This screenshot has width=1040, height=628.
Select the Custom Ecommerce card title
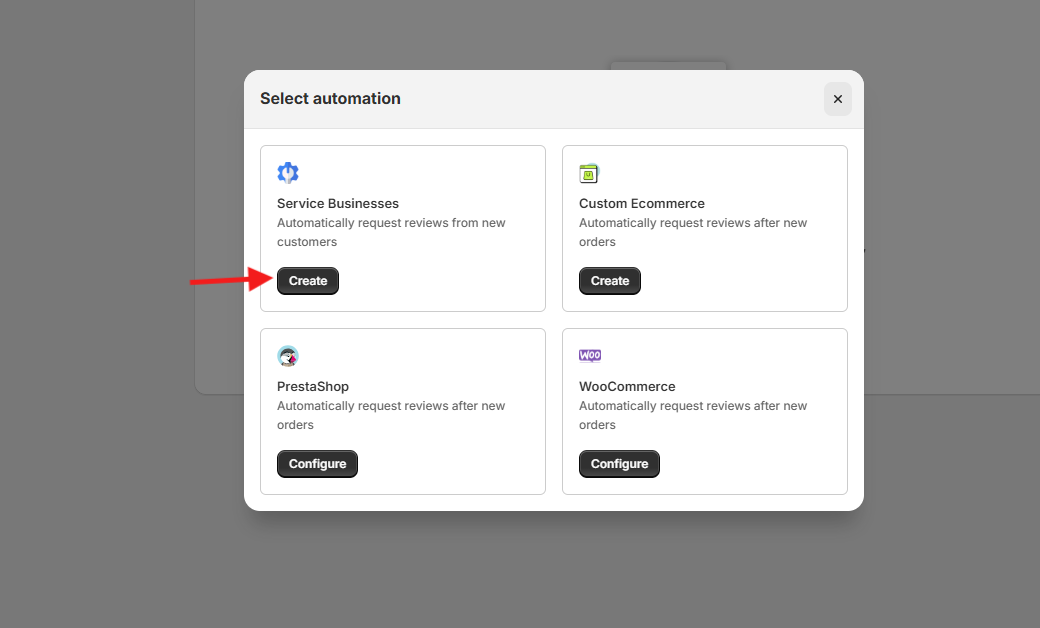tap(642, 204)
